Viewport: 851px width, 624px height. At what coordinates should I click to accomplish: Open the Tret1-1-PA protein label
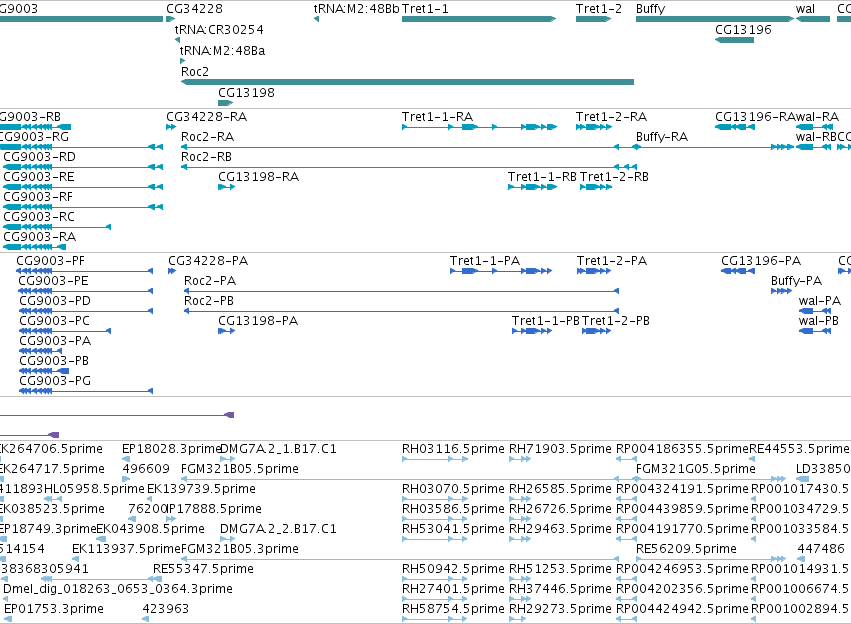[x=485, y=261]
